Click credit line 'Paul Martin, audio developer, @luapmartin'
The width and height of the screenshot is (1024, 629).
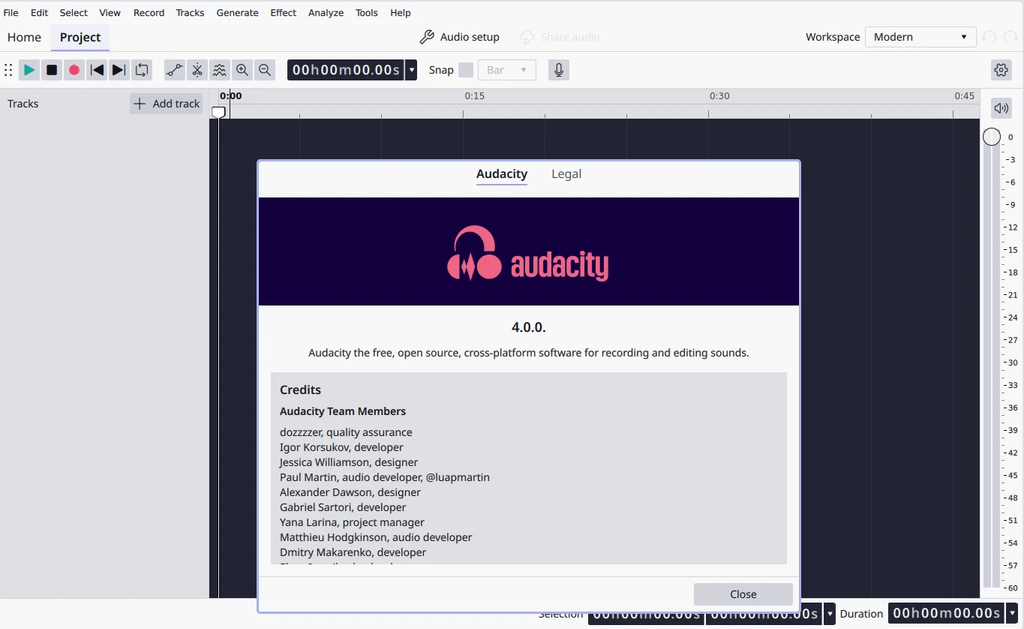tap(385, 477)
